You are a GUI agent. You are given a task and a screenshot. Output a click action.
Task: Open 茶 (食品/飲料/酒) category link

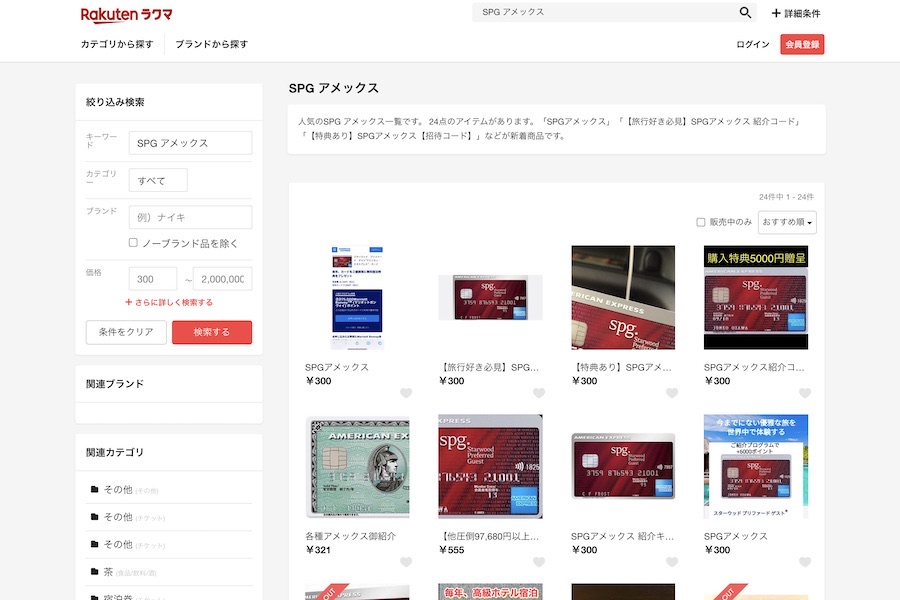[x=130, y=572]
